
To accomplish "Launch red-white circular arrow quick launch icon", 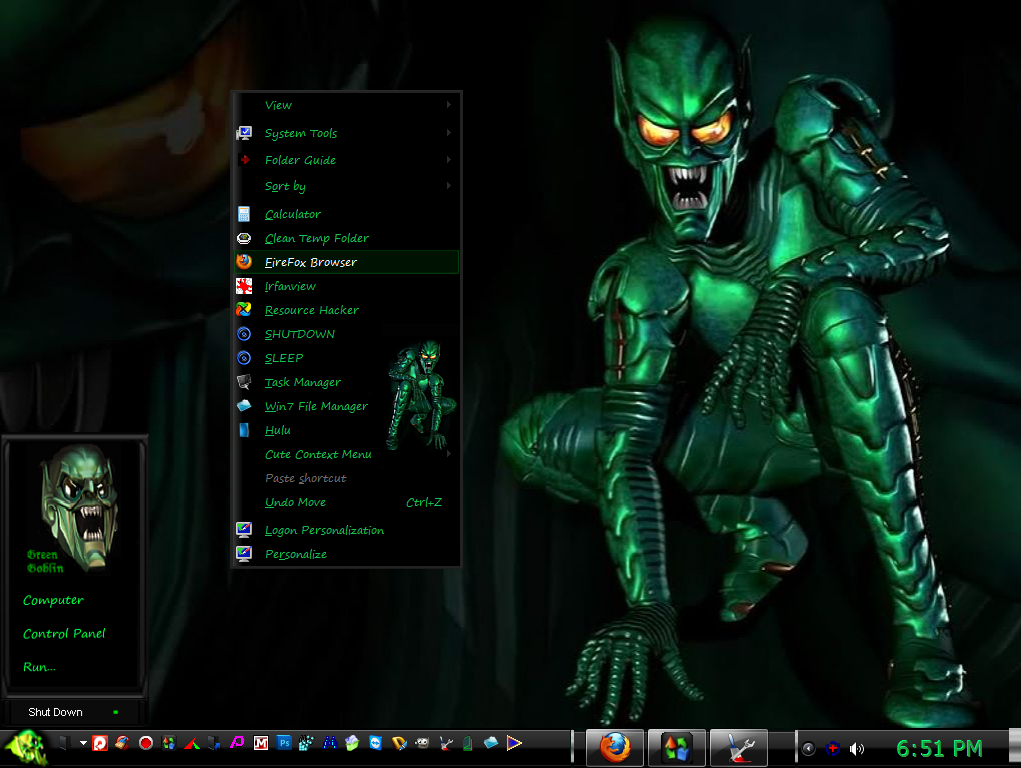I will click(x=100, y=743).
